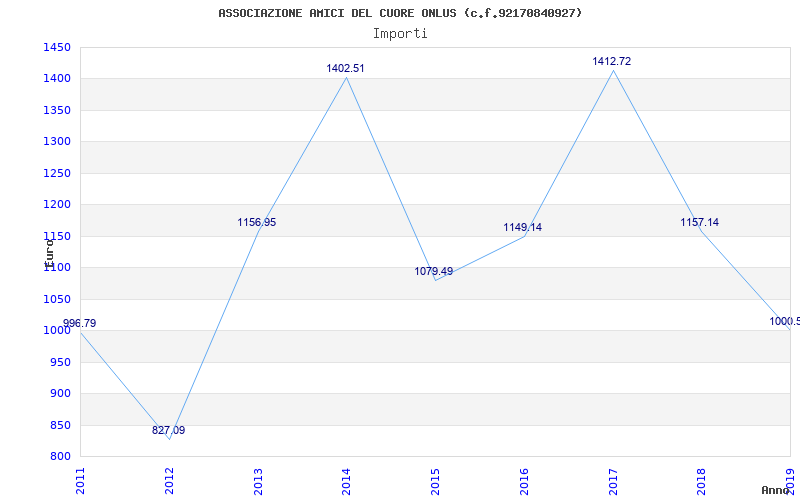Click the 996.79 value label
Screen dimensions: 800x500
click(x=79, y=323)
